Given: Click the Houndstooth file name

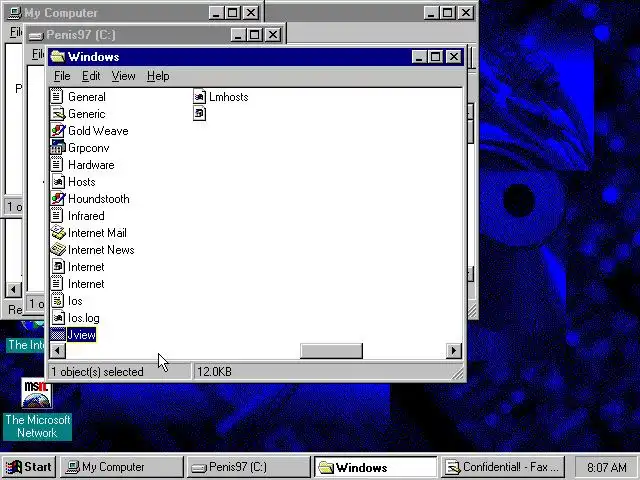Looking at the screenshot, I should (x=98, y=199).
